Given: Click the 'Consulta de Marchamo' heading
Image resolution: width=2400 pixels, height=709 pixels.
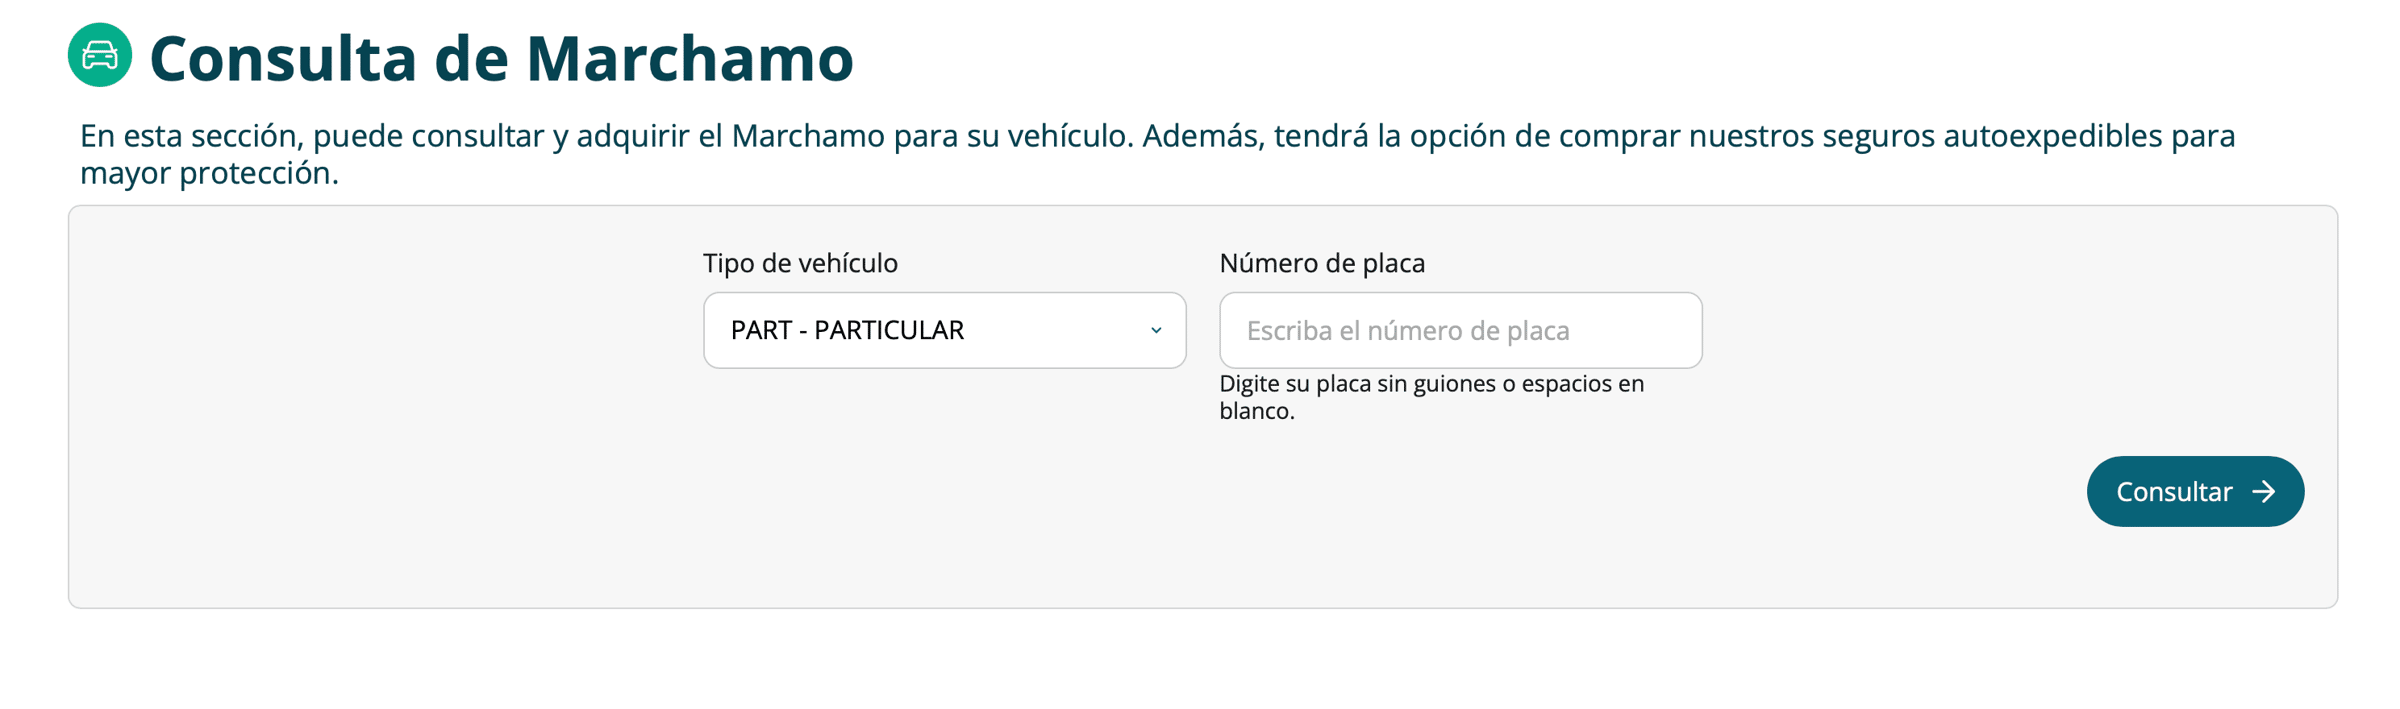Looking at the screenshot, I should pyautogui.click(x=500, y=58).
